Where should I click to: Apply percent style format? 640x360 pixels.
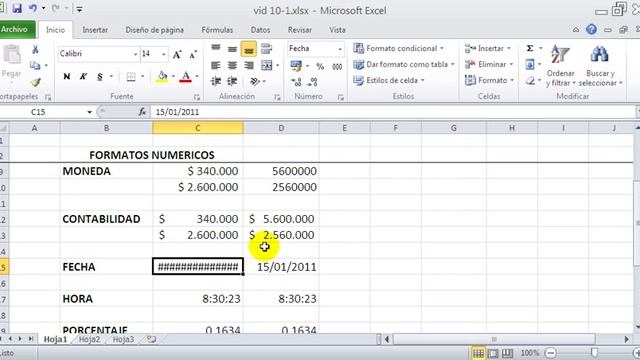point(320,66)
